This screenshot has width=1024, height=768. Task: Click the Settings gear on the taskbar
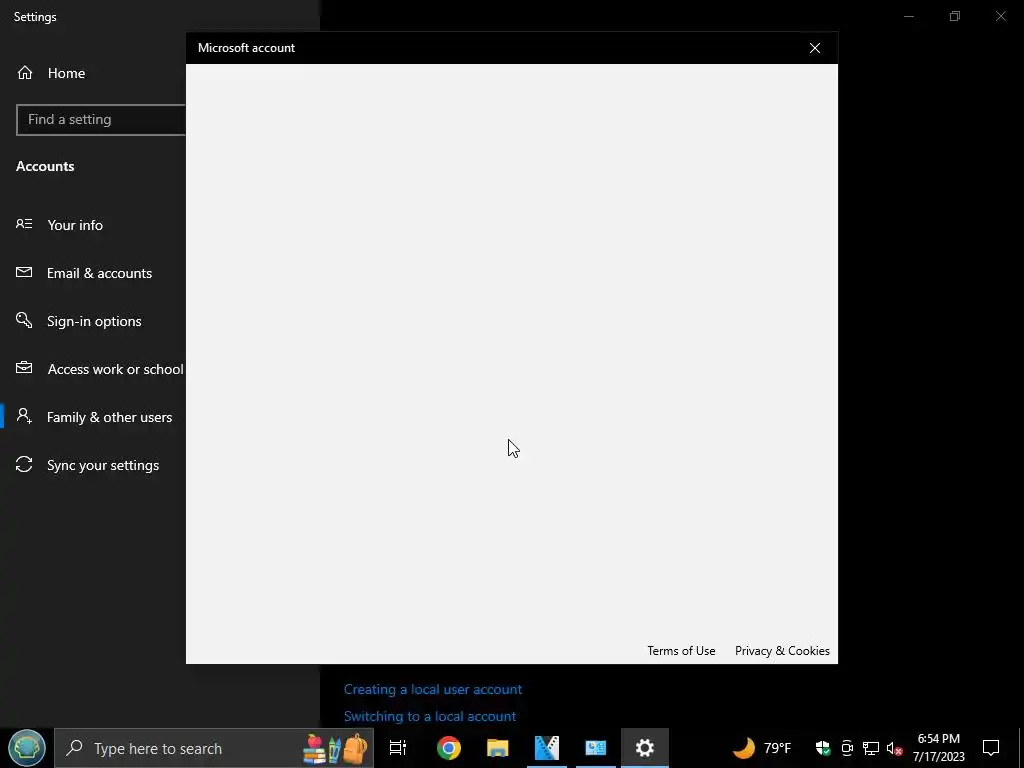[645, 748]
